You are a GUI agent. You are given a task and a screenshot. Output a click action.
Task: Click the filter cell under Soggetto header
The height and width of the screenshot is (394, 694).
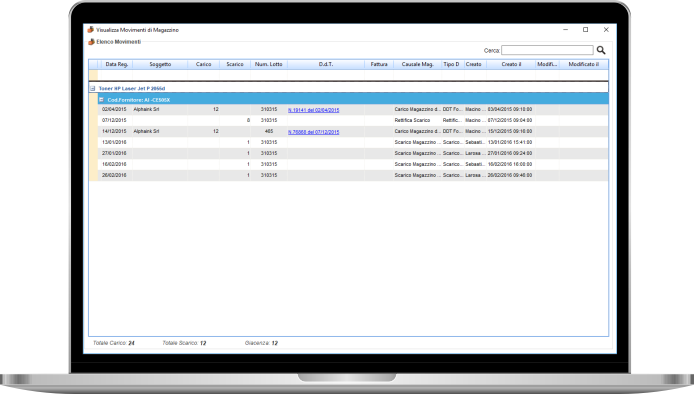(x=160, y=74)
